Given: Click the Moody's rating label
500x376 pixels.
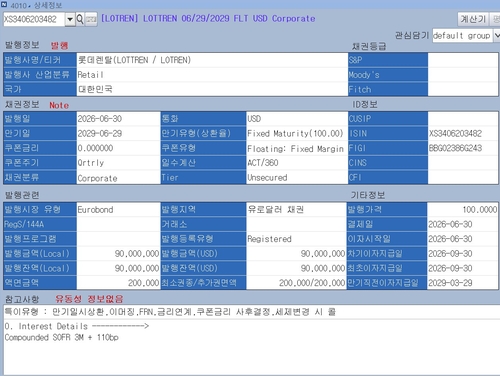Looking at the screenshot, I should point(388,75).
